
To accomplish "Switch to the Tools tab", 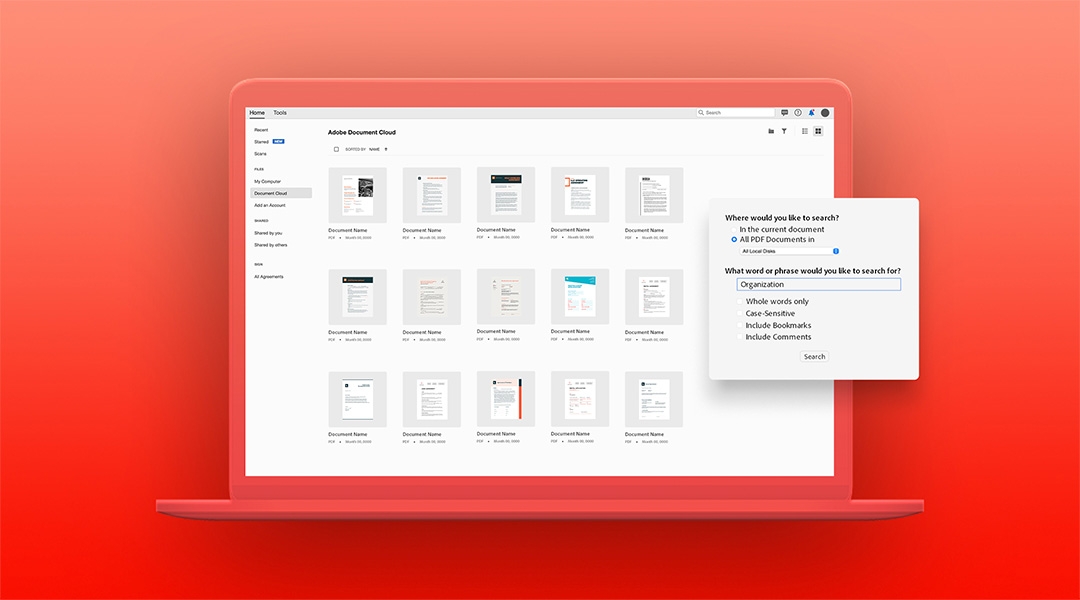I will click(x=280, y=112).
